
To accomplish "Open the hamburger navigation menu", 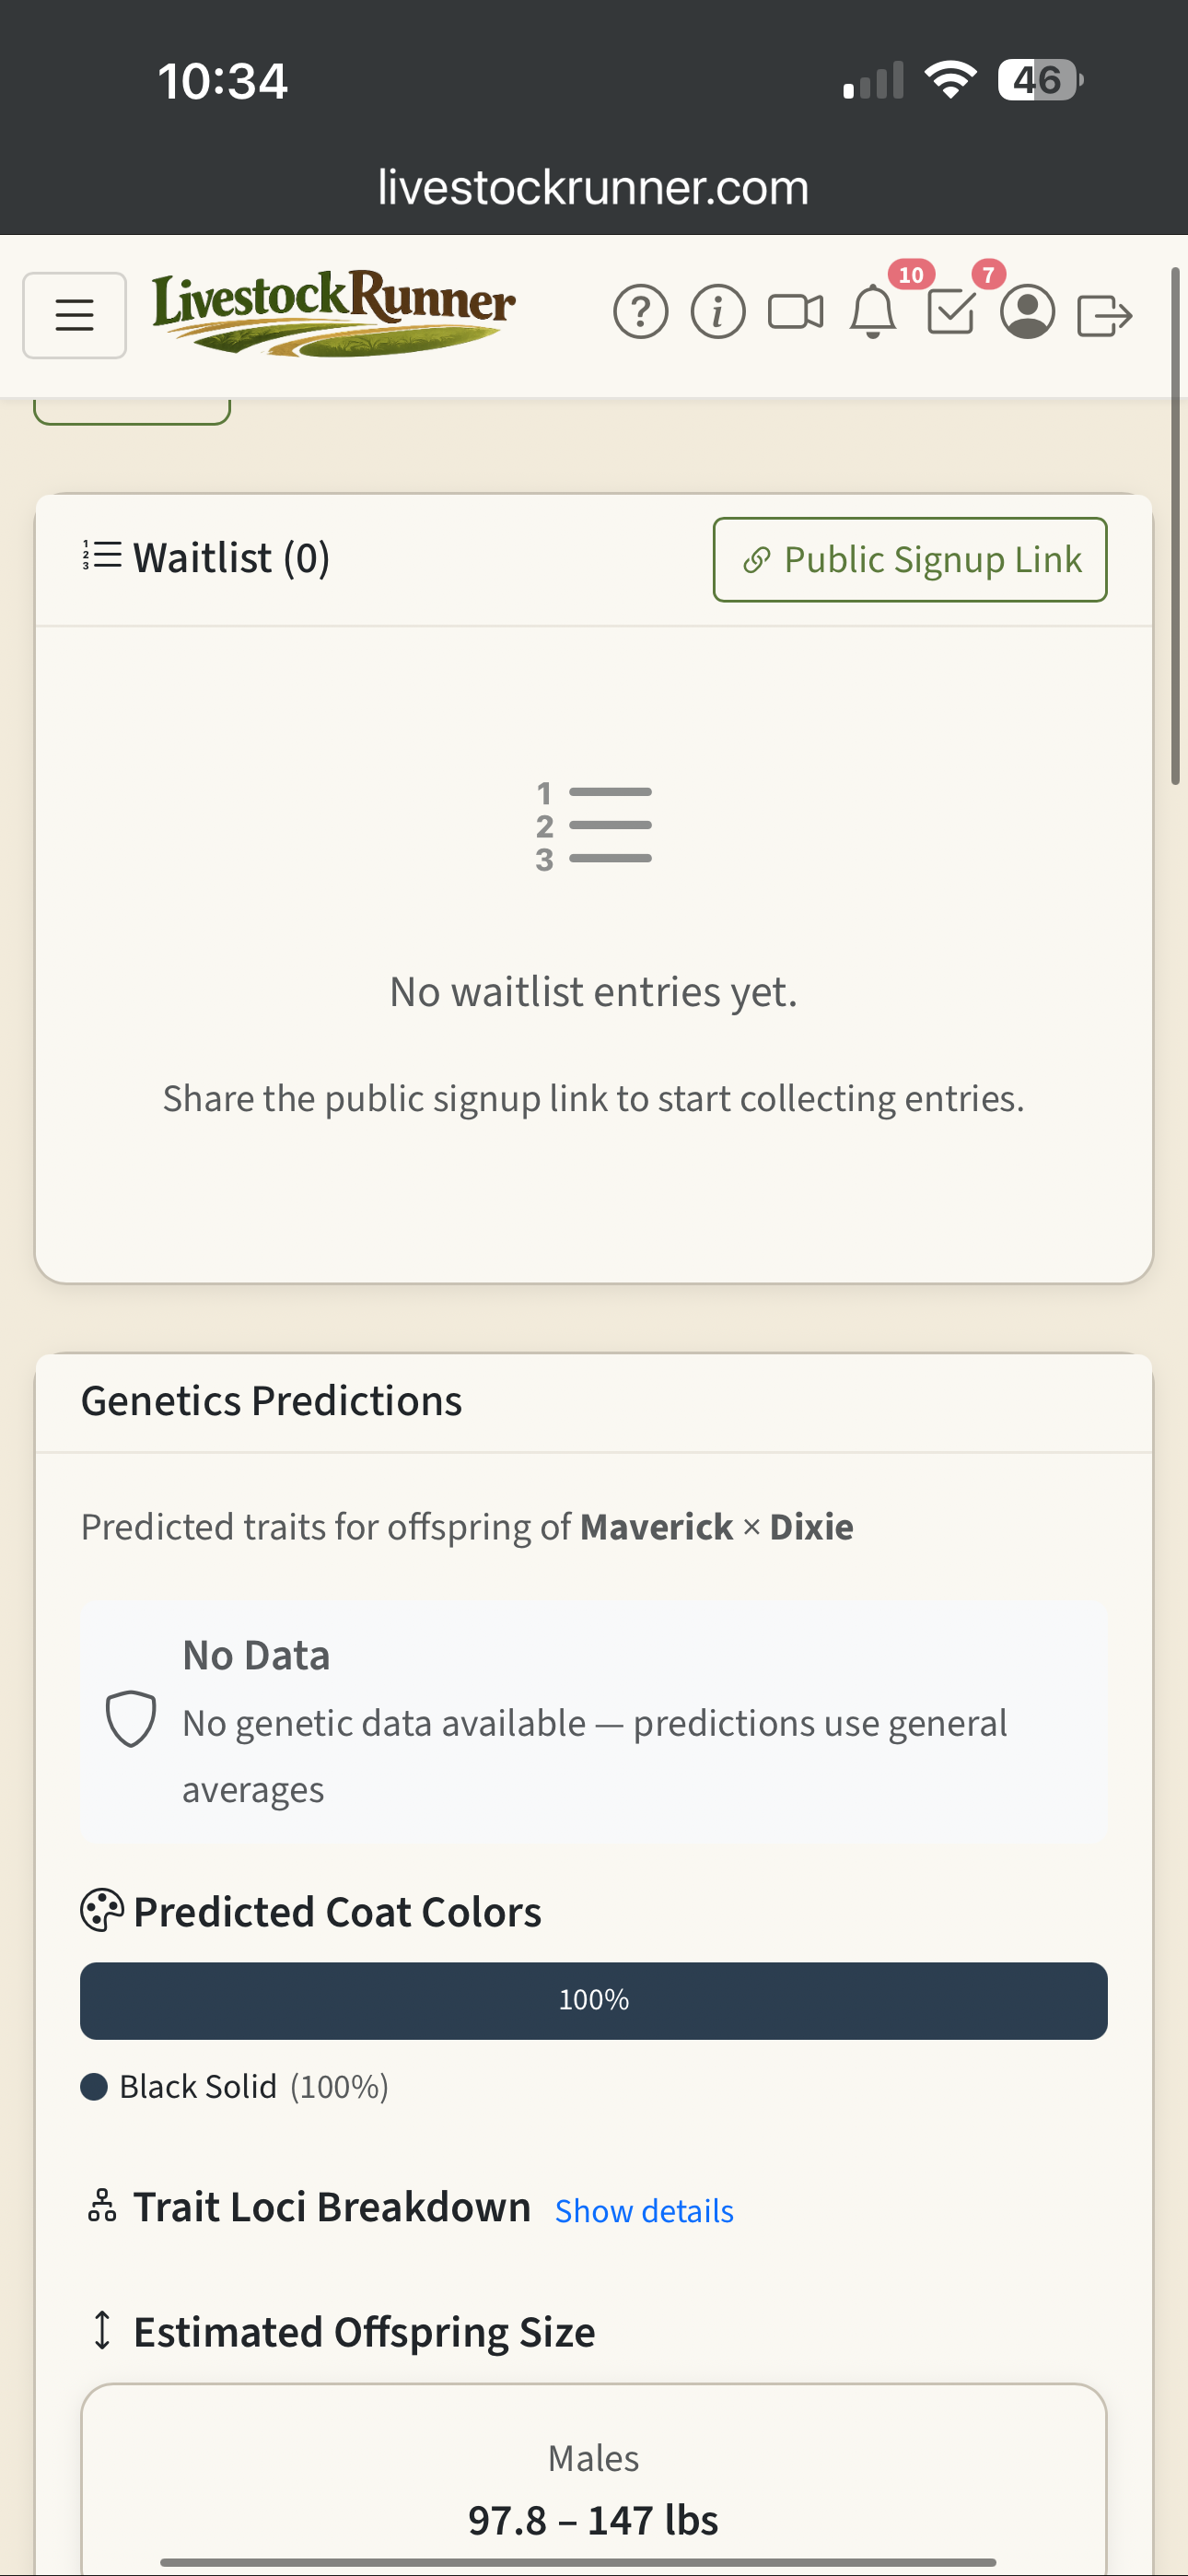I will click(74, 315).
